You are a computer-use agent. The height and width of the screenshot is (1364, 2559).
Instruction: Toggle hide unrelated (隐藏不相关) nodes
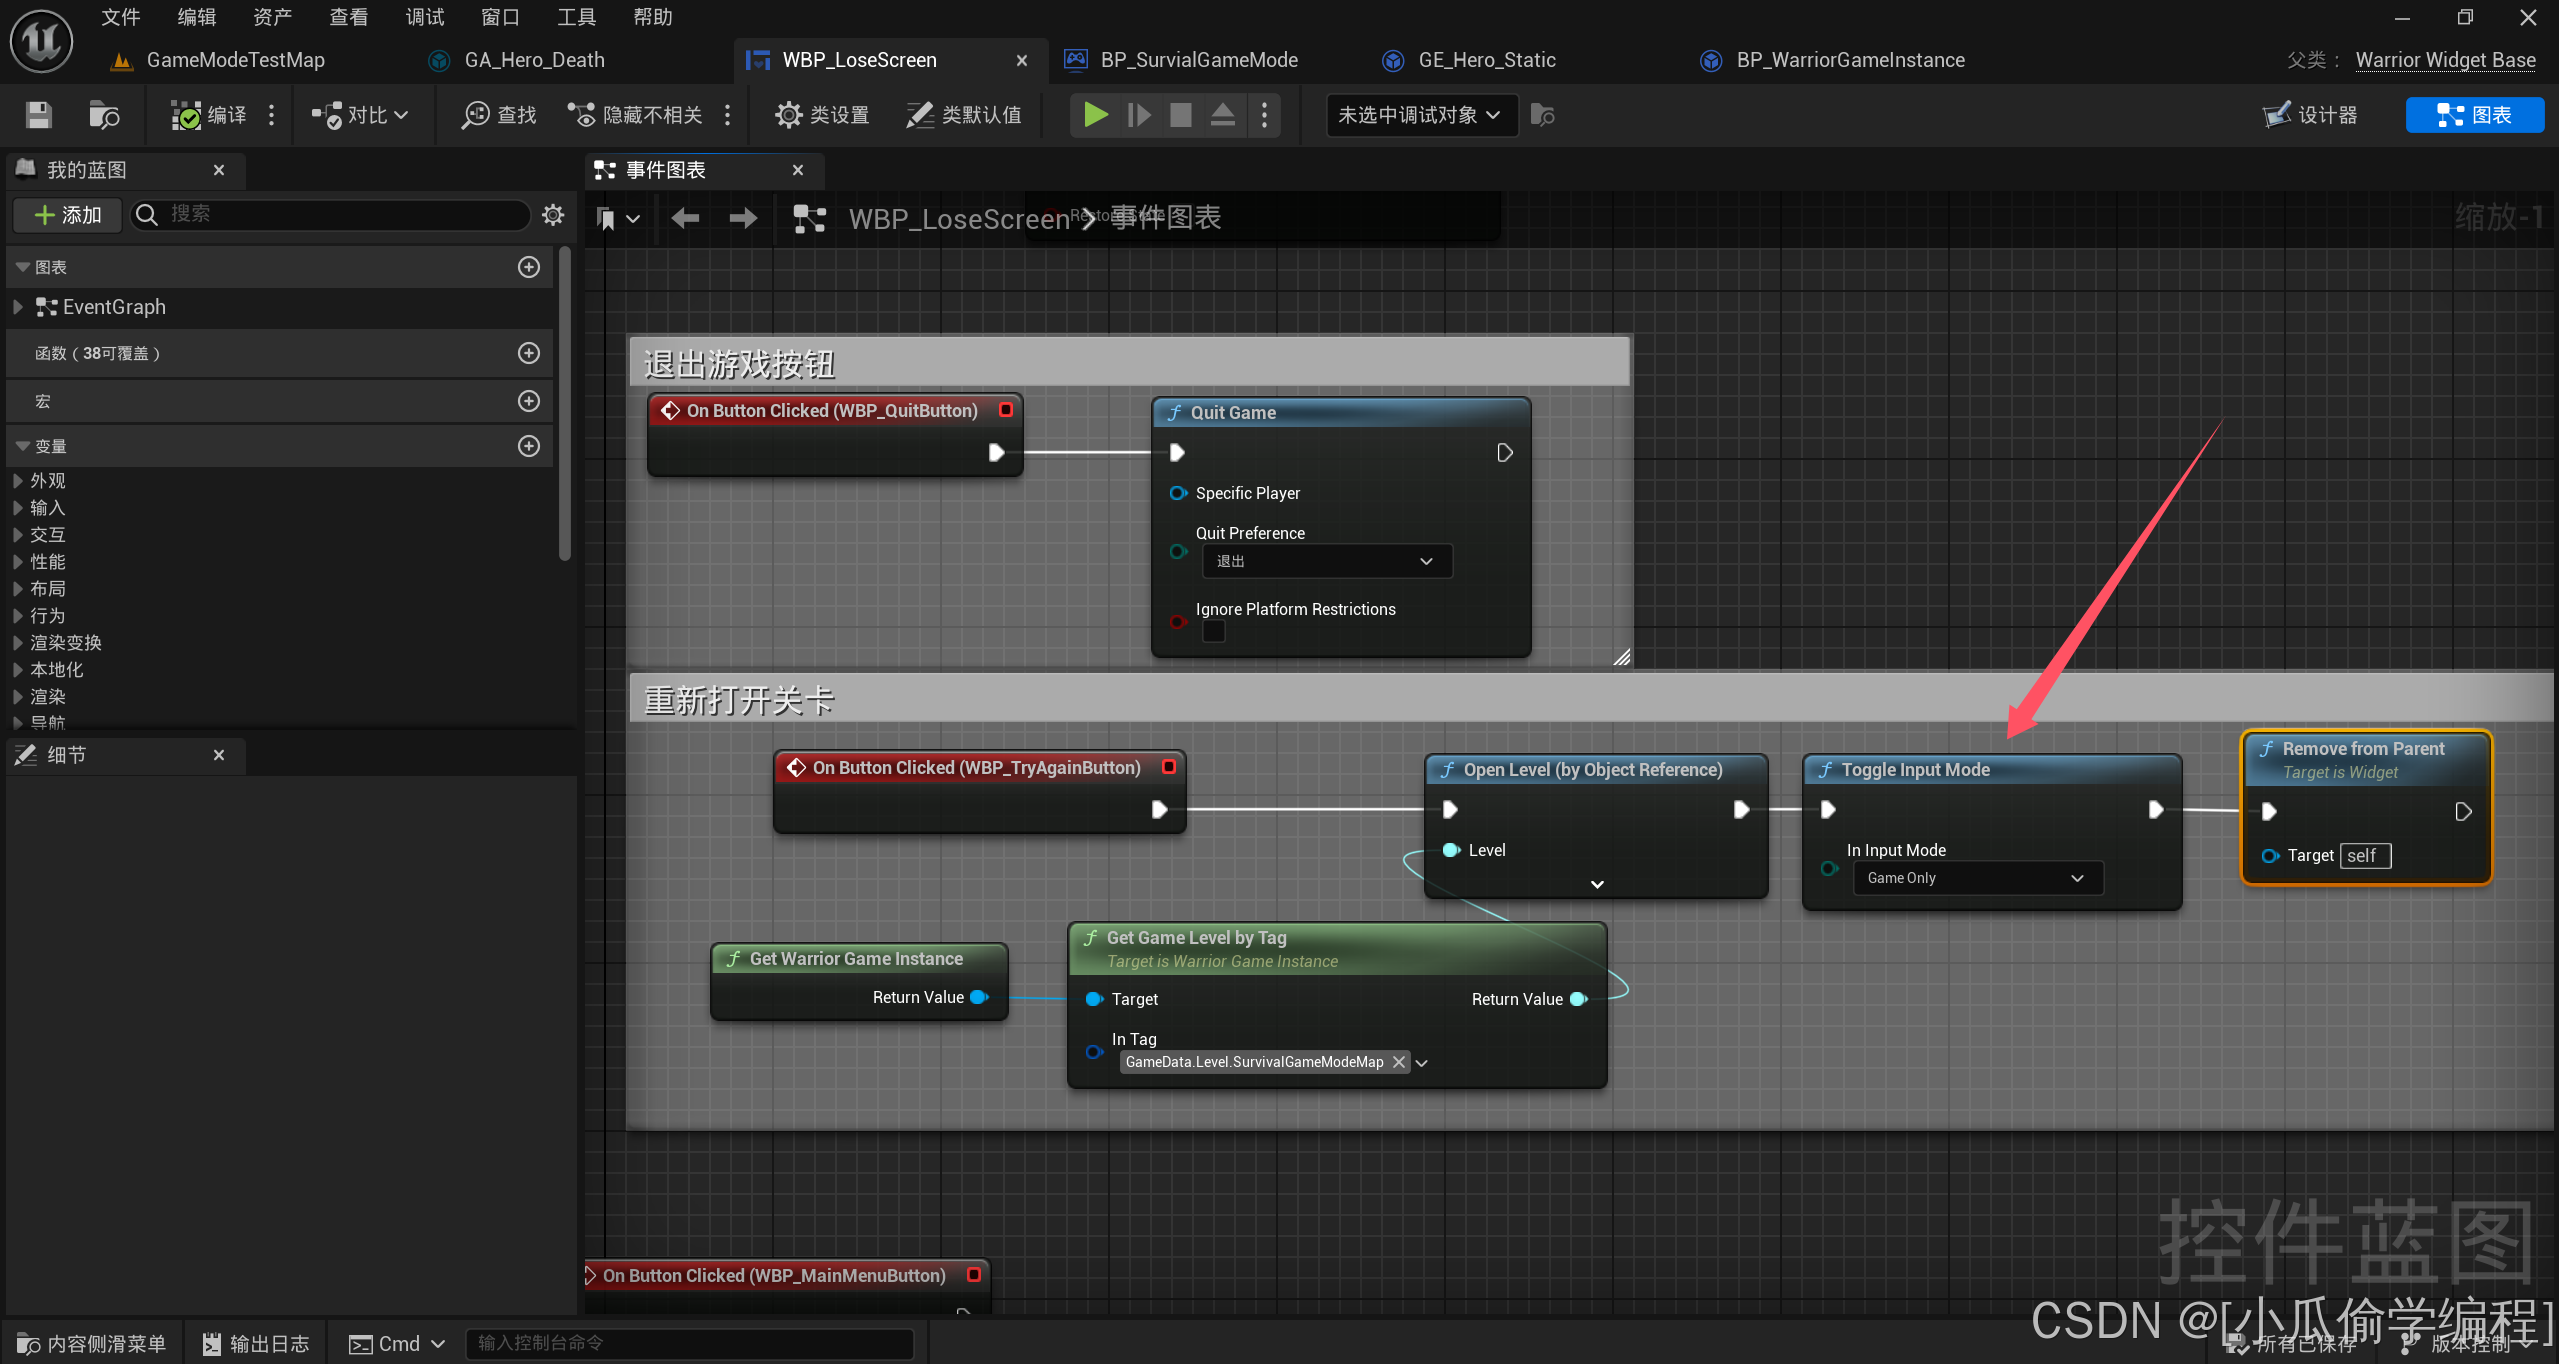point(636,115)
